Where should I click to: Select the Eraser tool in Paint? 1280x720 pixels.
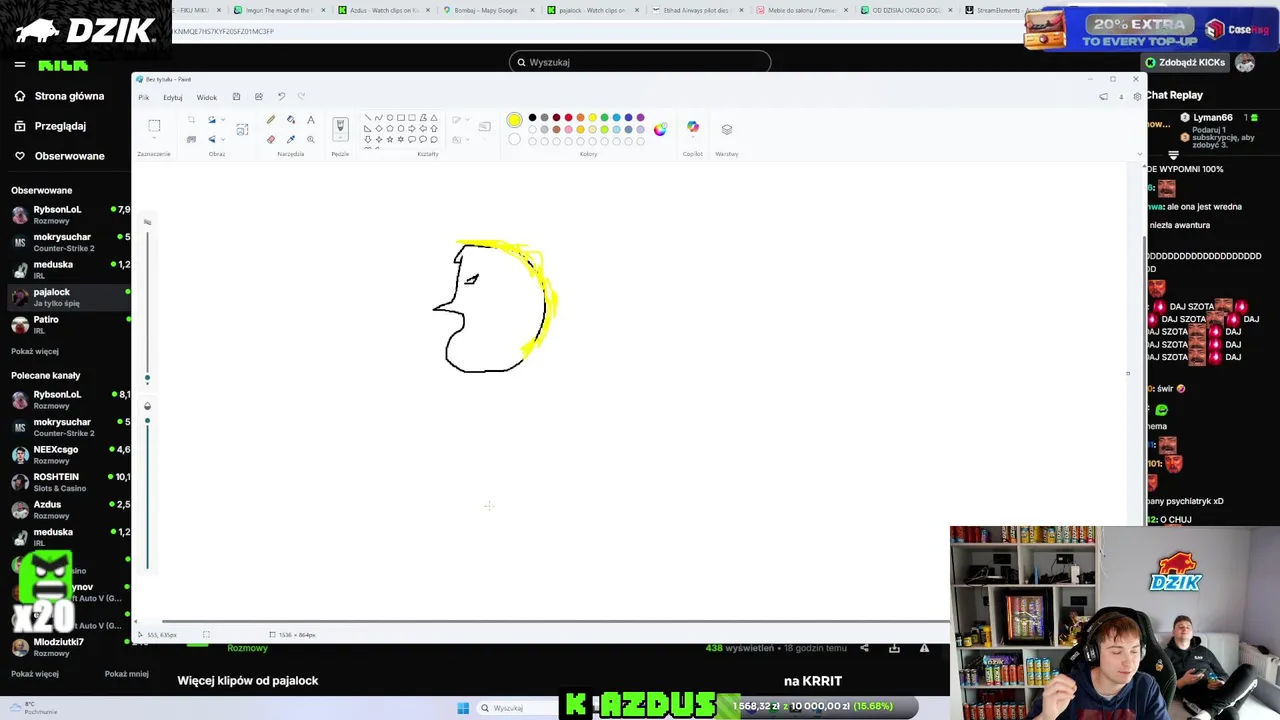pos(270,139)
